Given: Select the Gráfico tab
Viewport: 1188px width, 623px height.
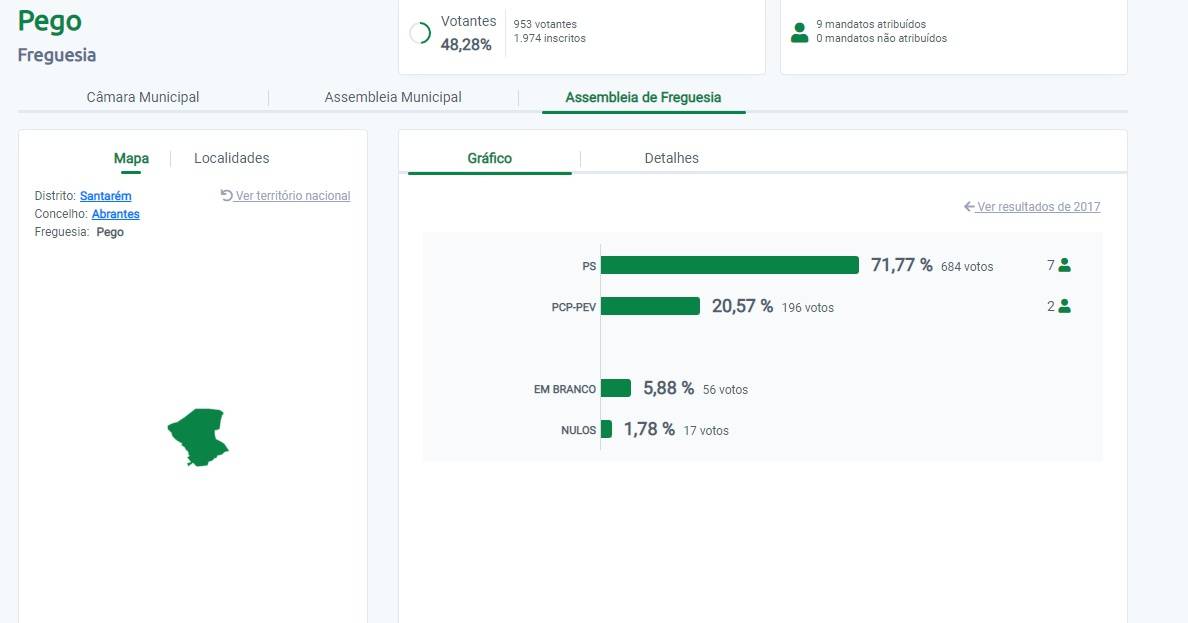Looking at the screenshot, I should (490, 158).
